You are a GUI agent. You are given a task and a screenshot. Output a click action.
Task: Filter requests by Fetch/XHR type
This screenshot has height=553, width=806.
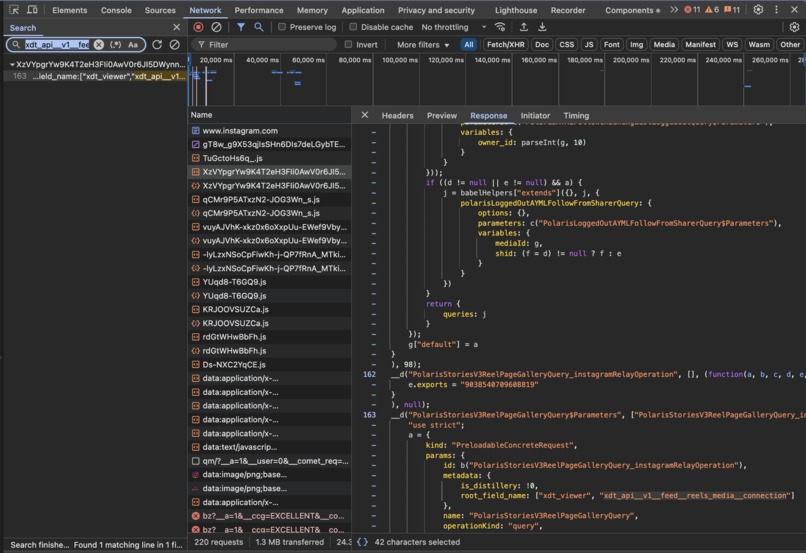(505, 45)
